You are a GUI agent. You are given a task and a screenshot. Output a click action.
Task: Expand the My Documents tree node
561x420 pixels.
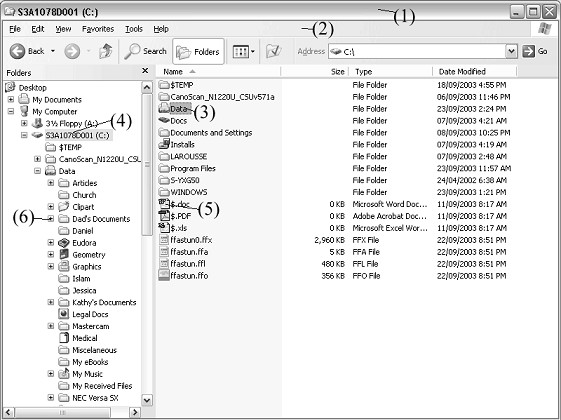[11, 99]
